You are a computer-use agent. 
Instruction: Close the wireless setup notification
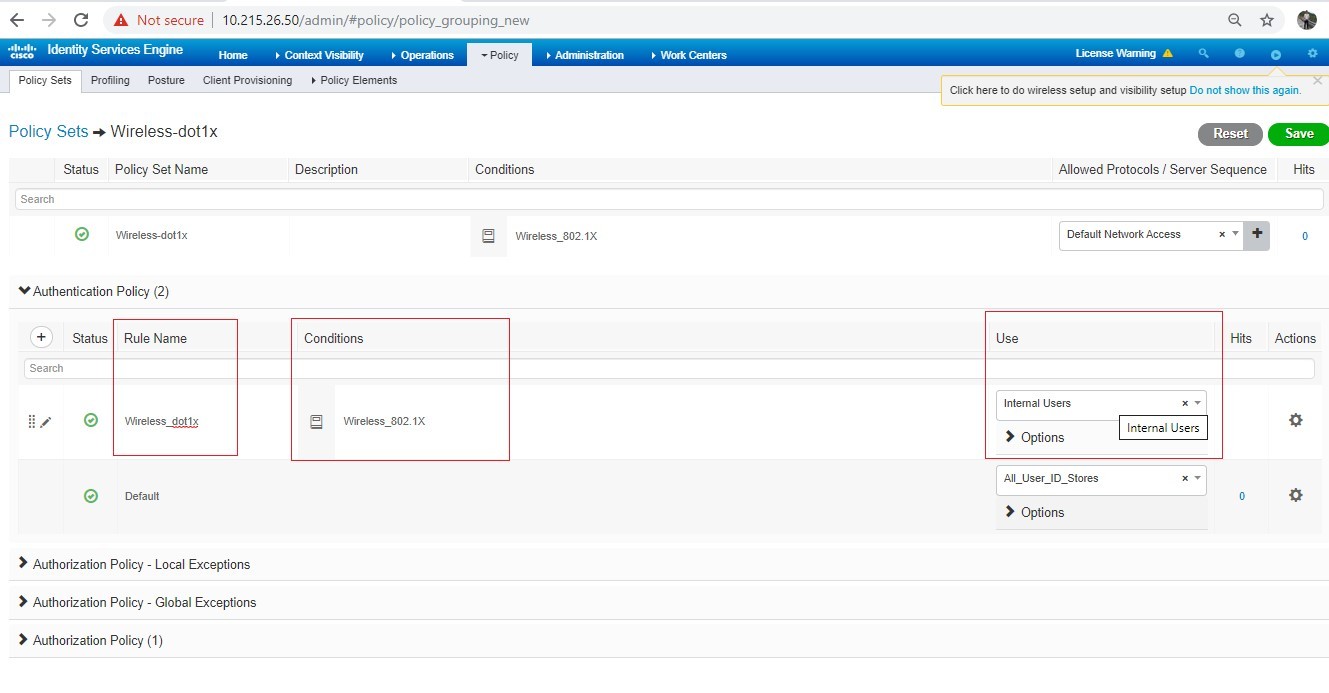[x=1317, y=80]
